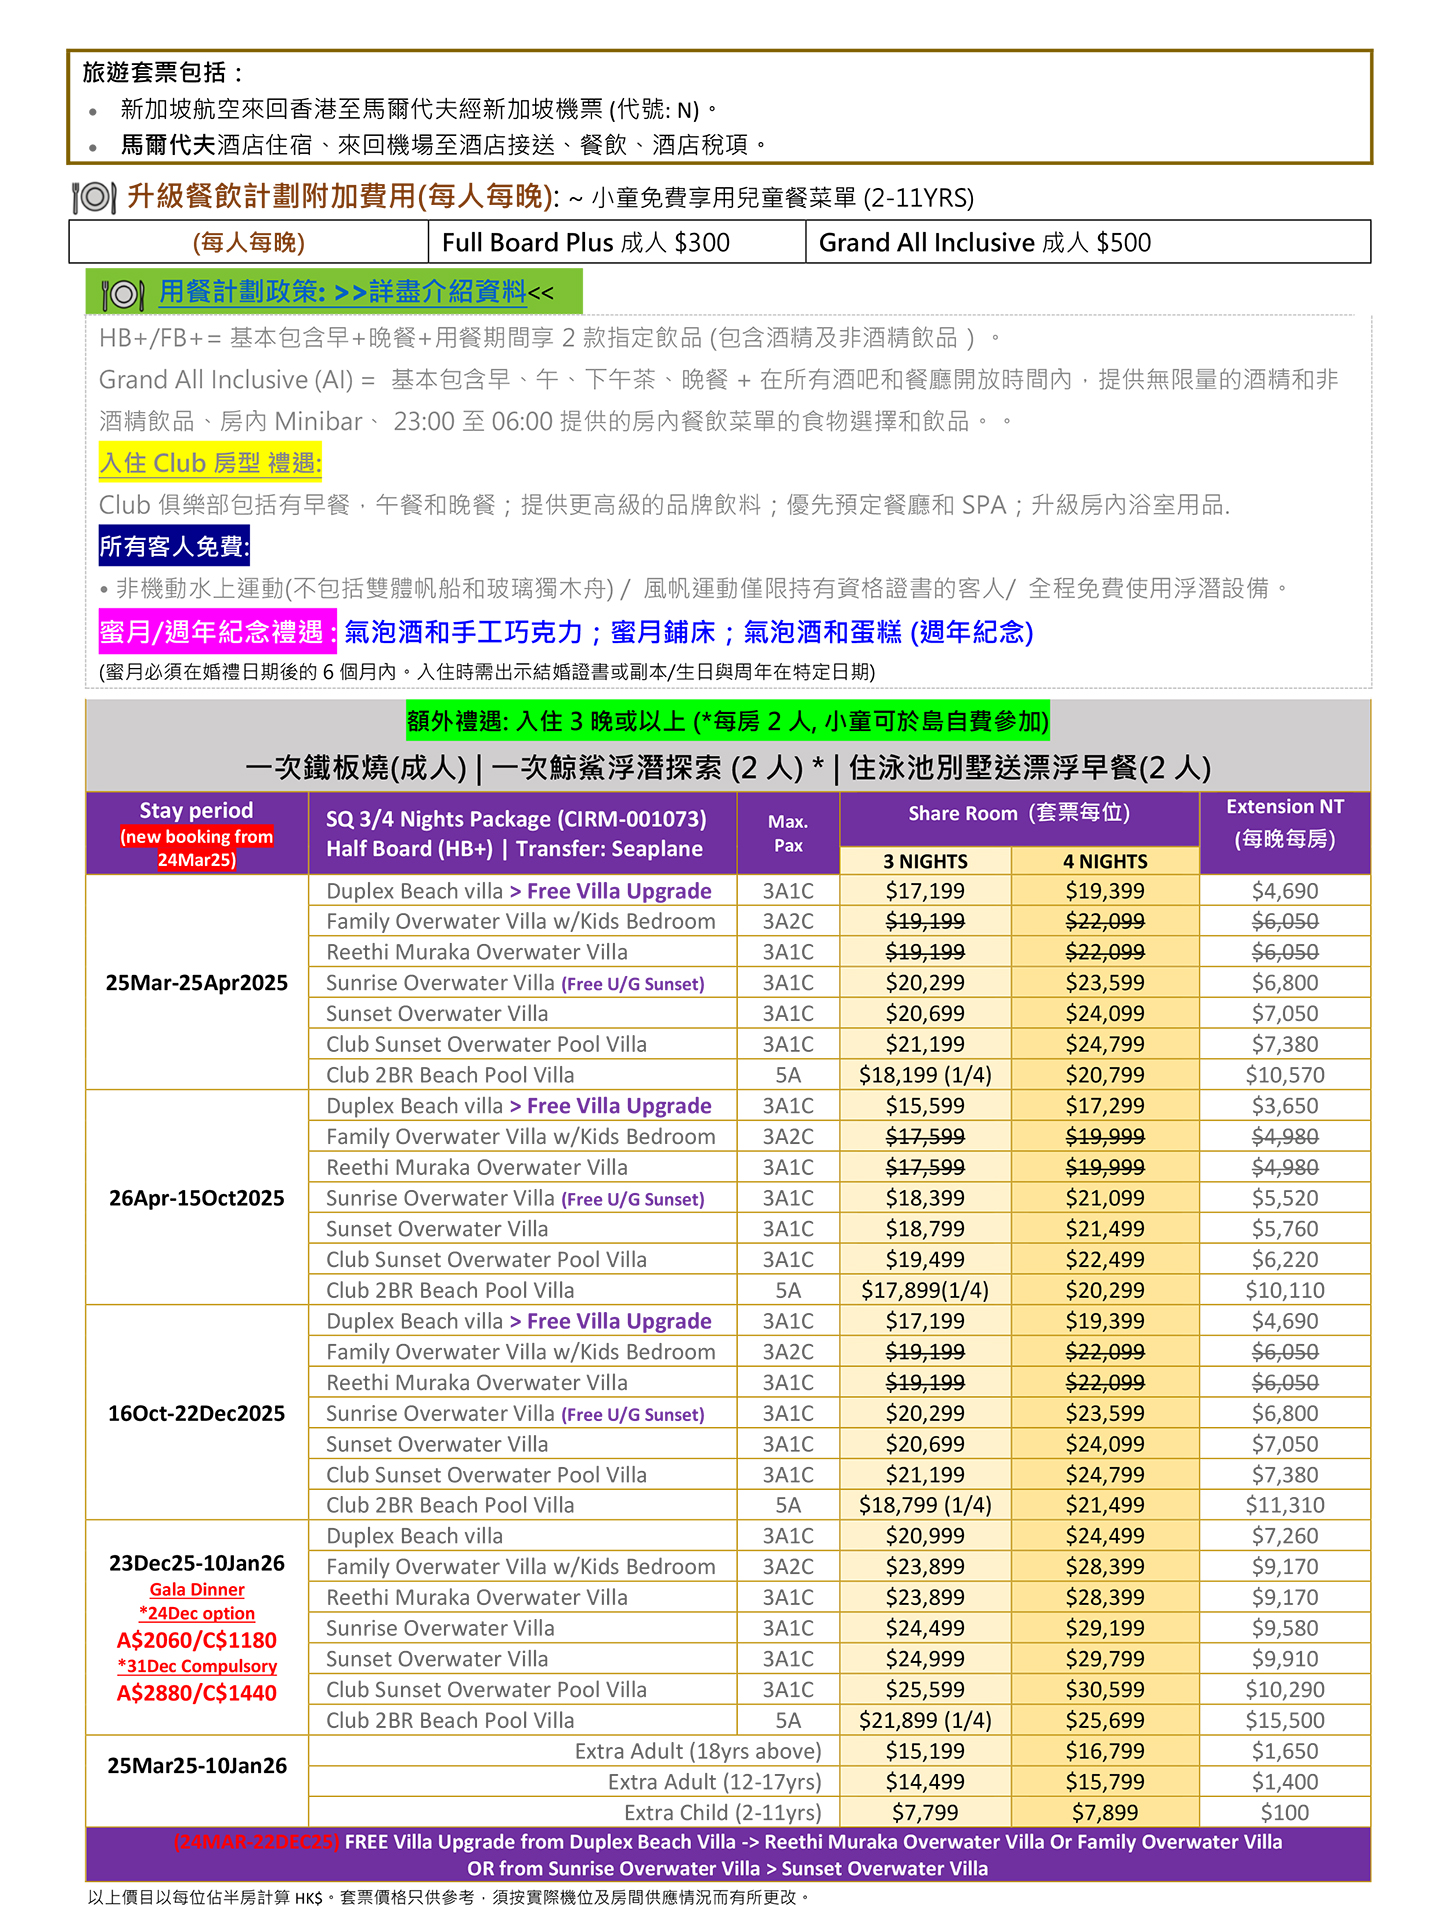This screenshot has height=1906, width=1440.
Task: Select the $18,399 three-night price
Action: 925,1198
